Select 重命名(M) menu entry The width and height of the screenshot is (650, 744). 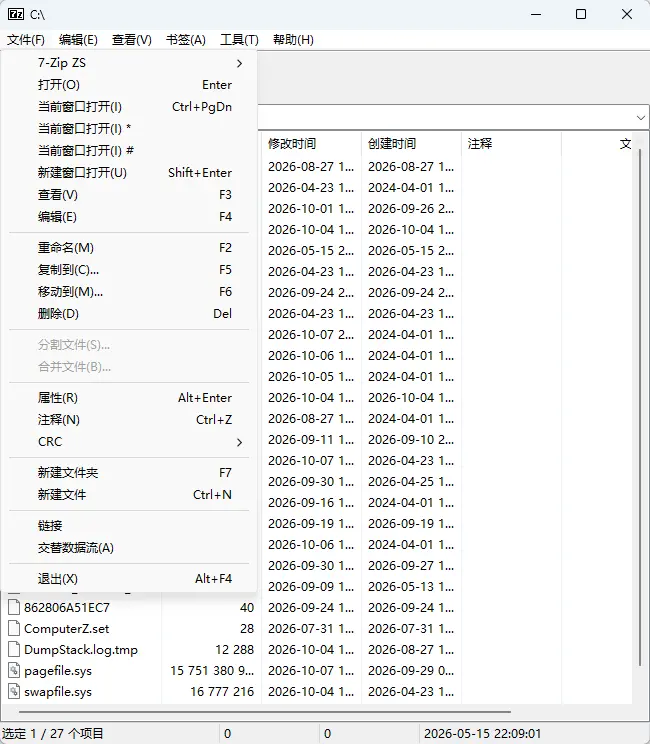[x=129, y=248]
